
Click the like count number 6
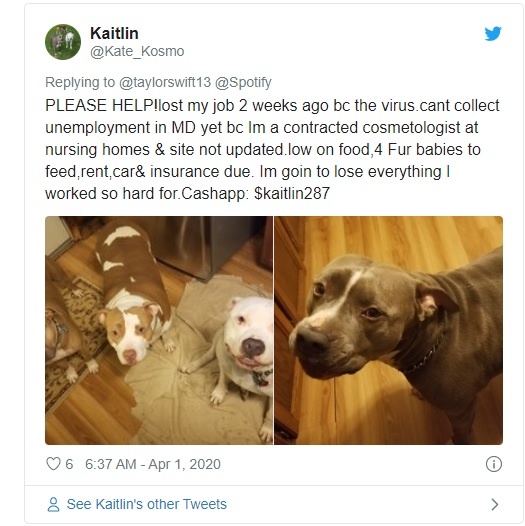point(69,464)
